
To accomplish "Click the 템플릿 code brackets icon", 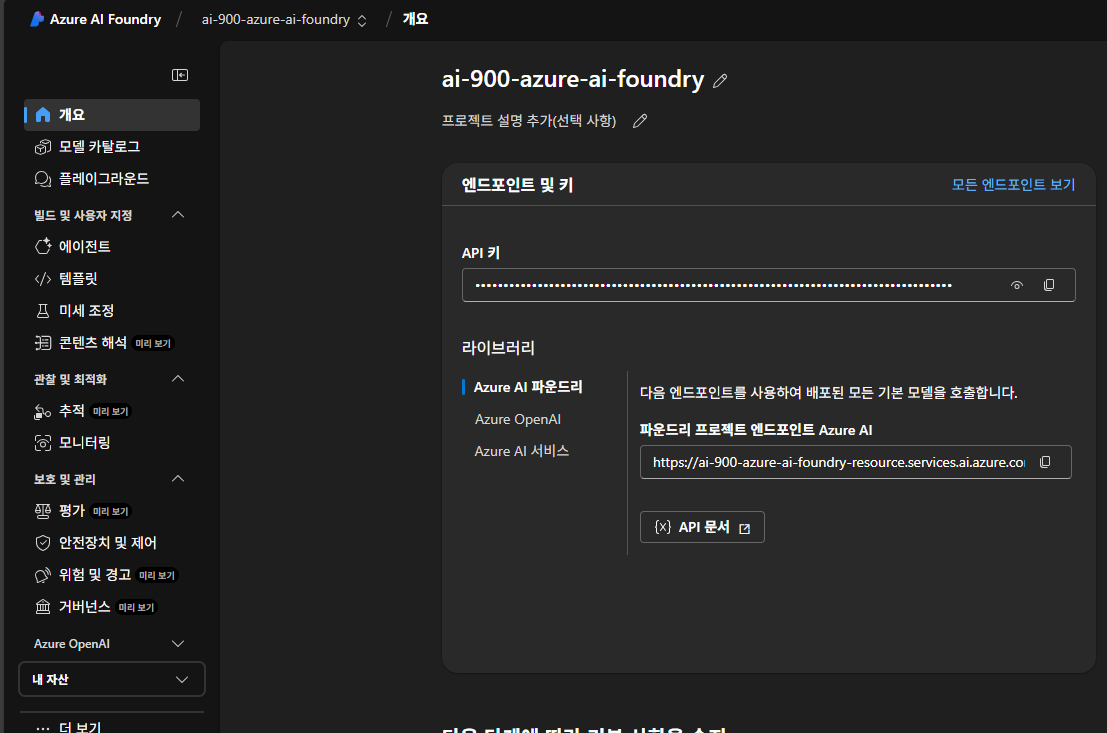I will pyautogui.click(x=43, y=279).
